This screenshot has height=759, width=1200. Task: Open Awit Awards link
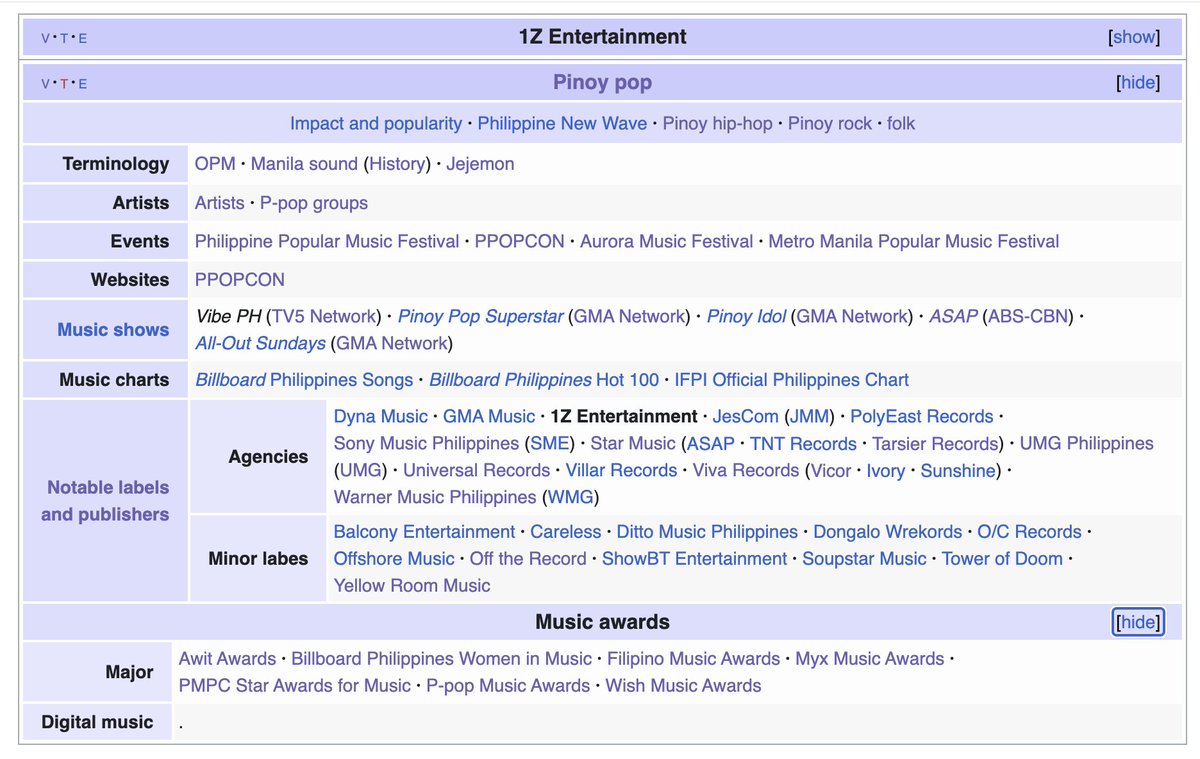tap(227, 659)
